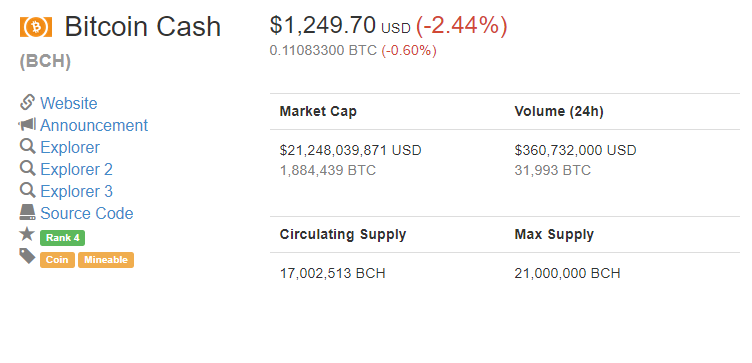The image size is (752, 363).
Task: Click the chain link icon beside Website
Action: pyautogui.click(x=27, y=103)
